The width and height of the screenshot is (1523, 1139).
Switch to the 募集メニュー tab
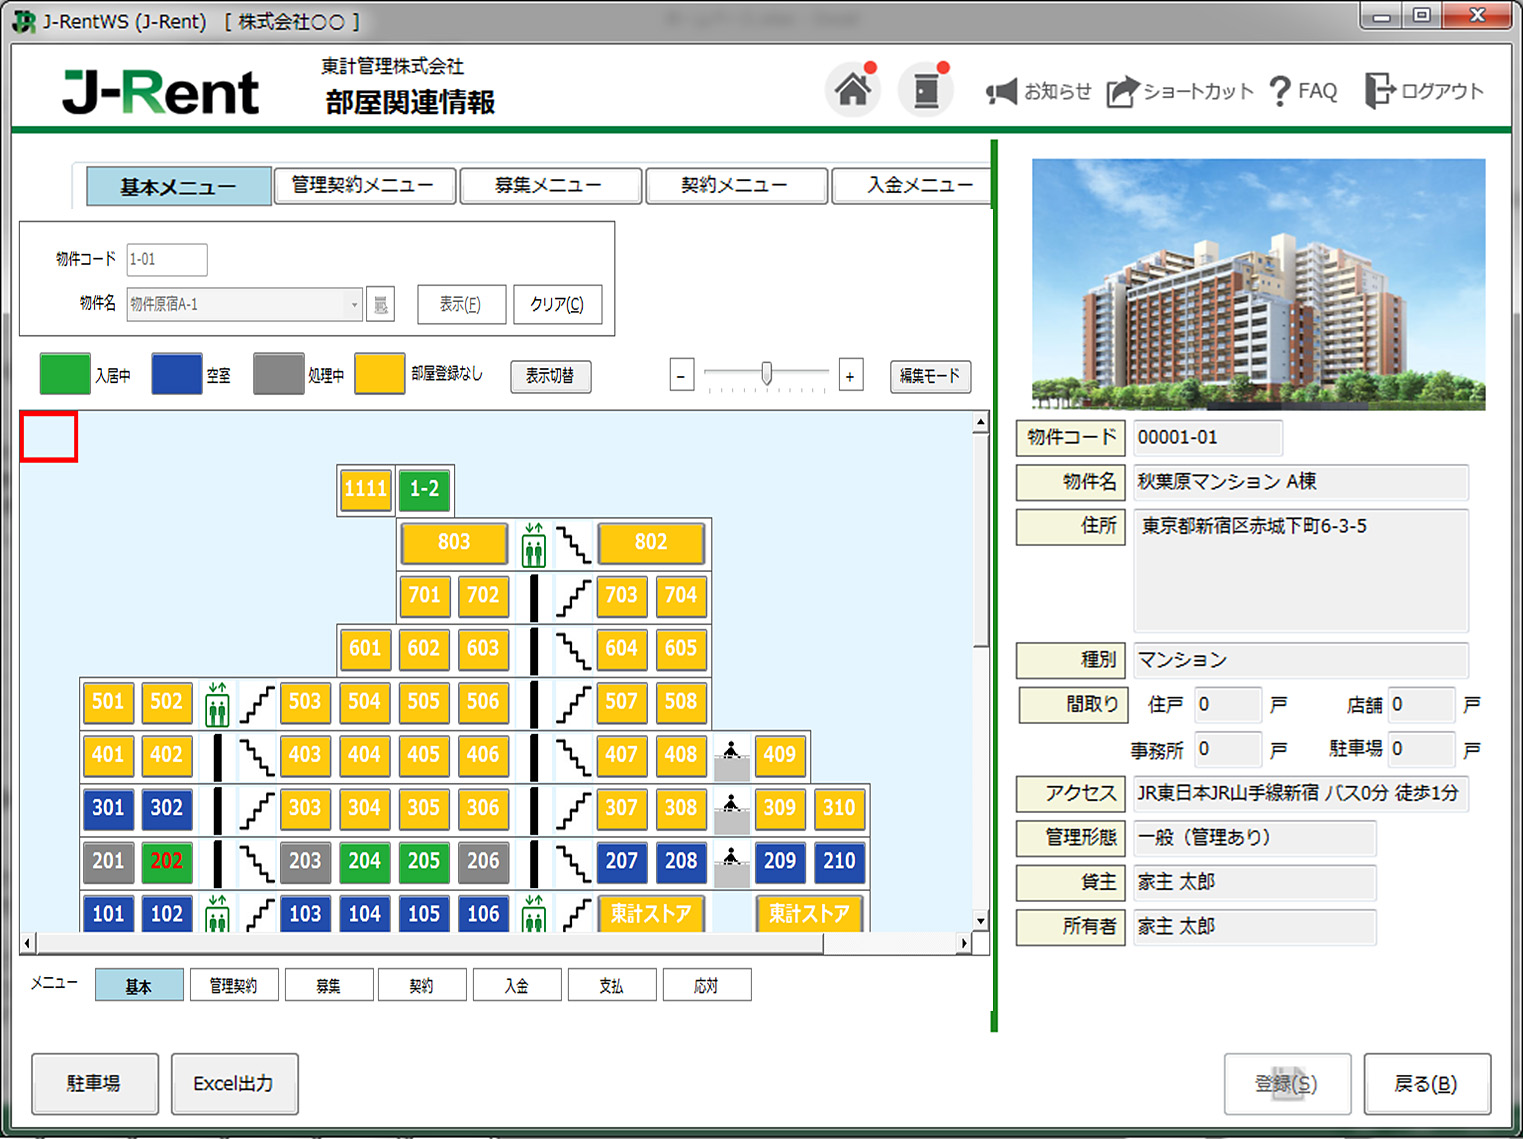point(549,185)
